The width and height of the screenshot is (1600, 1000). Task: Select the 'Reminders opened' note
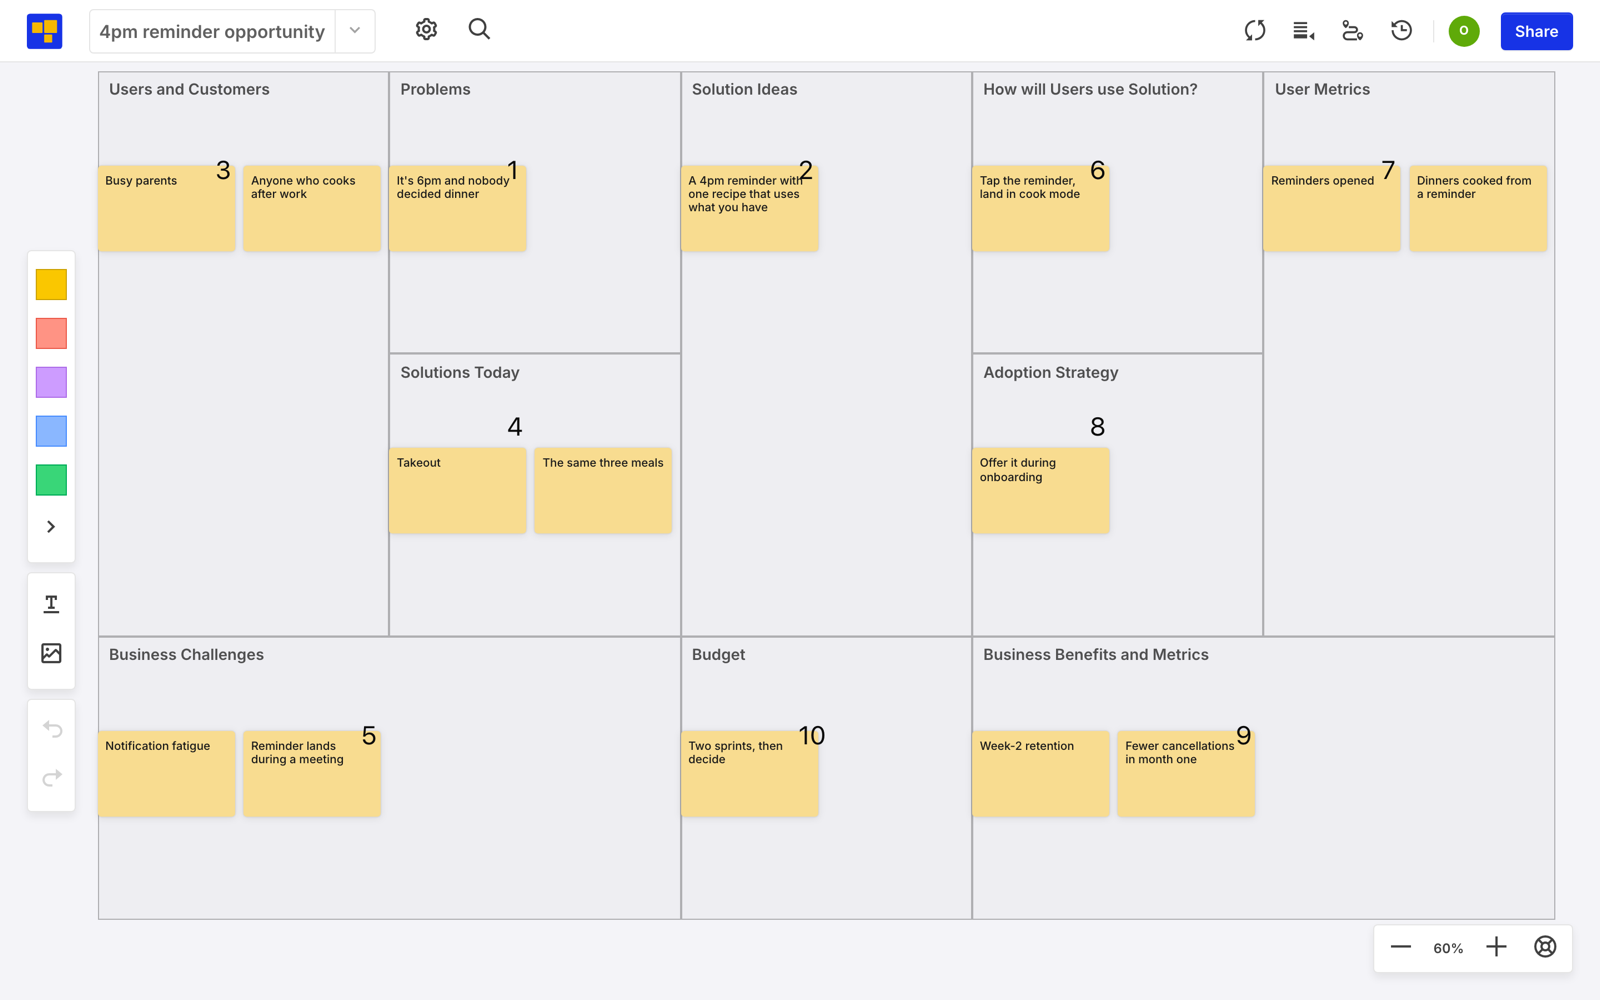(1332, 208)
